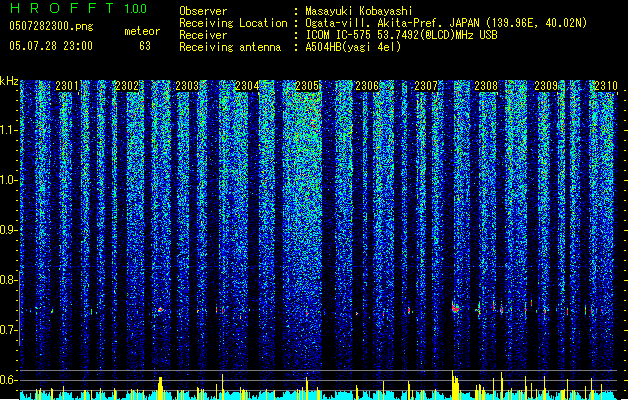Select the ICOM IC-575 receiver description

(x=401, y=35)
